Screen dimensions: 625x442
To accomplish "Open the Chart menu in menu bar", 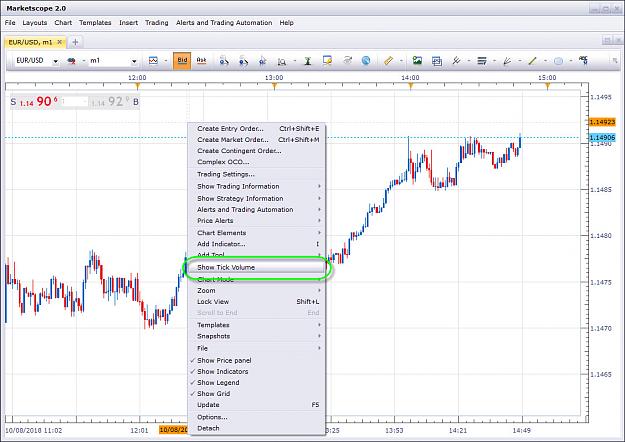I will (63, 23).
